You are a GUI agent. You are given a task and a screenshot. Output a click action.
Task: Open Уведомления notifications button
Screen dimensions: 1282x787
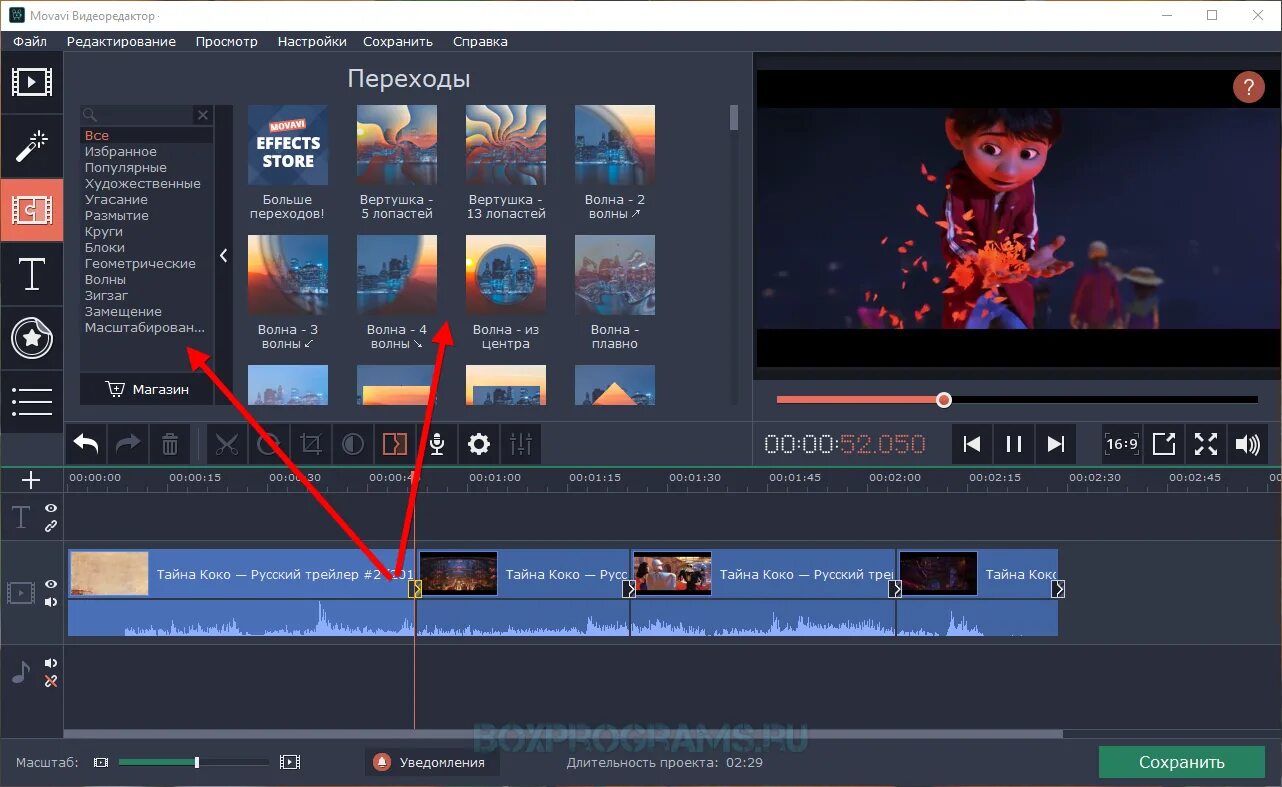pos(431,762)
